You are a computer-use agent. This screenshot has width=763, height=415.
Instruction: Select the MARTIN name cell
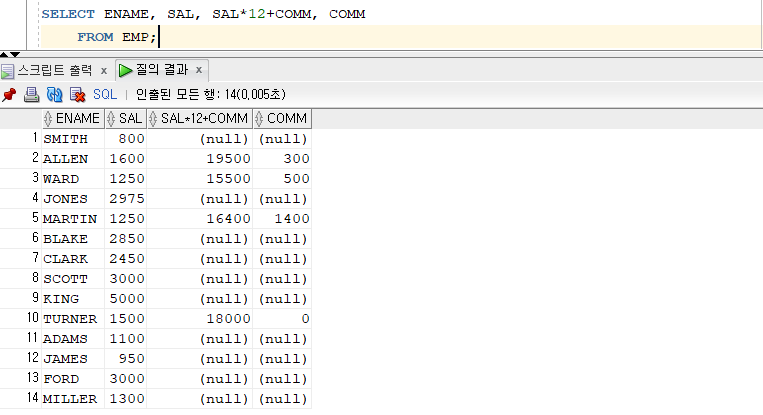tap(73, 218)
